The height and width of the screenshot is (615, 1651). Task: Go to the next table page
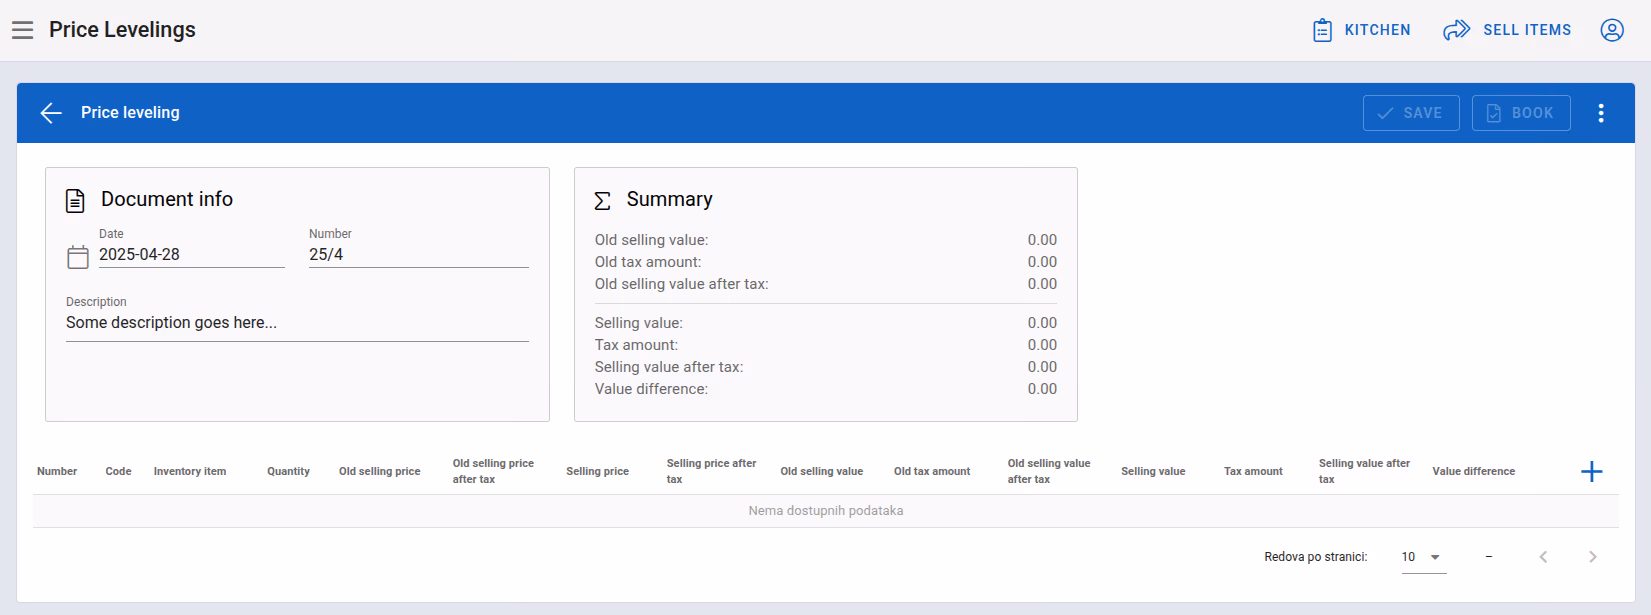[x=1593, y=557]
